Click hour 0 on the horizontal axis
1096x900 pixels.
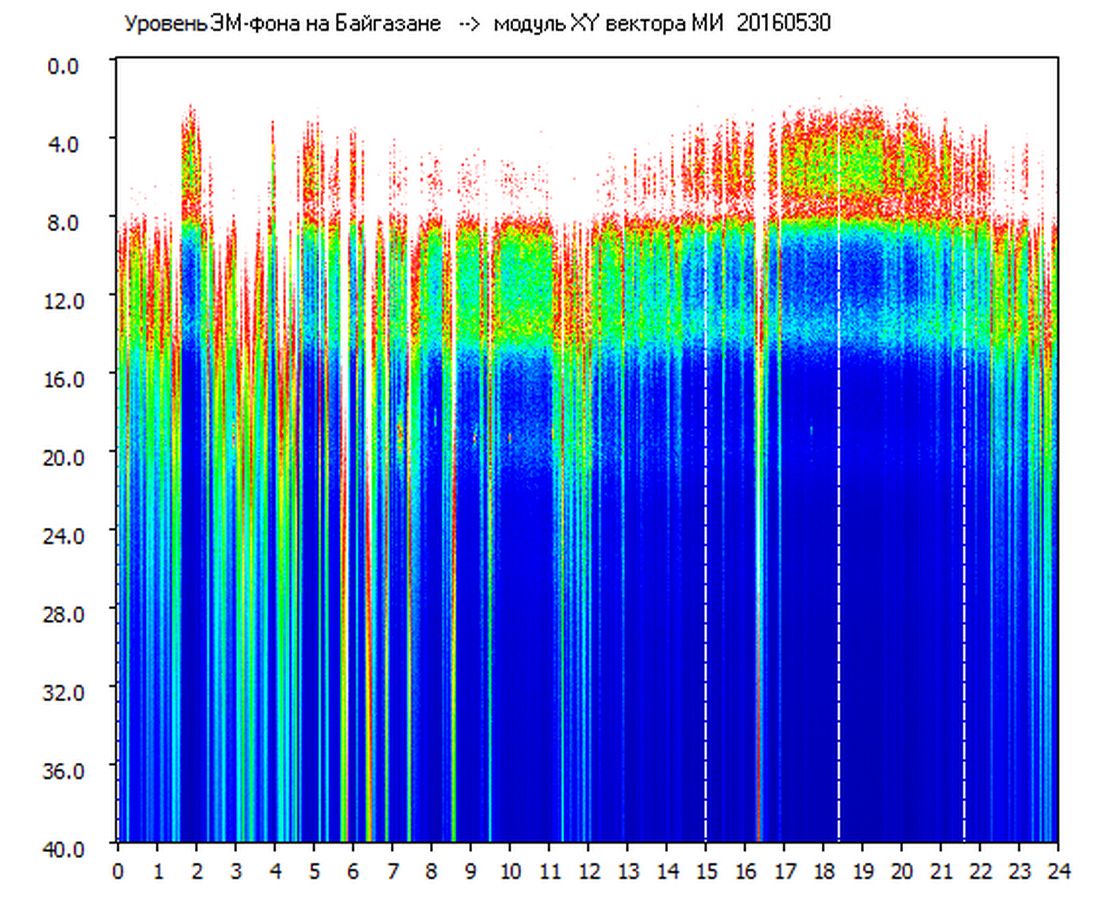coord(118,870)
